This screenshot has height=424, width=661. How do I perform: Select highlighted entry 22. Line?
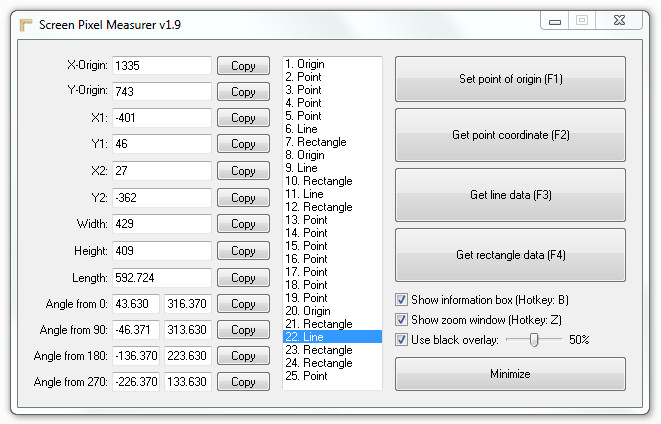pyautogui.click(x=332, y=337)
